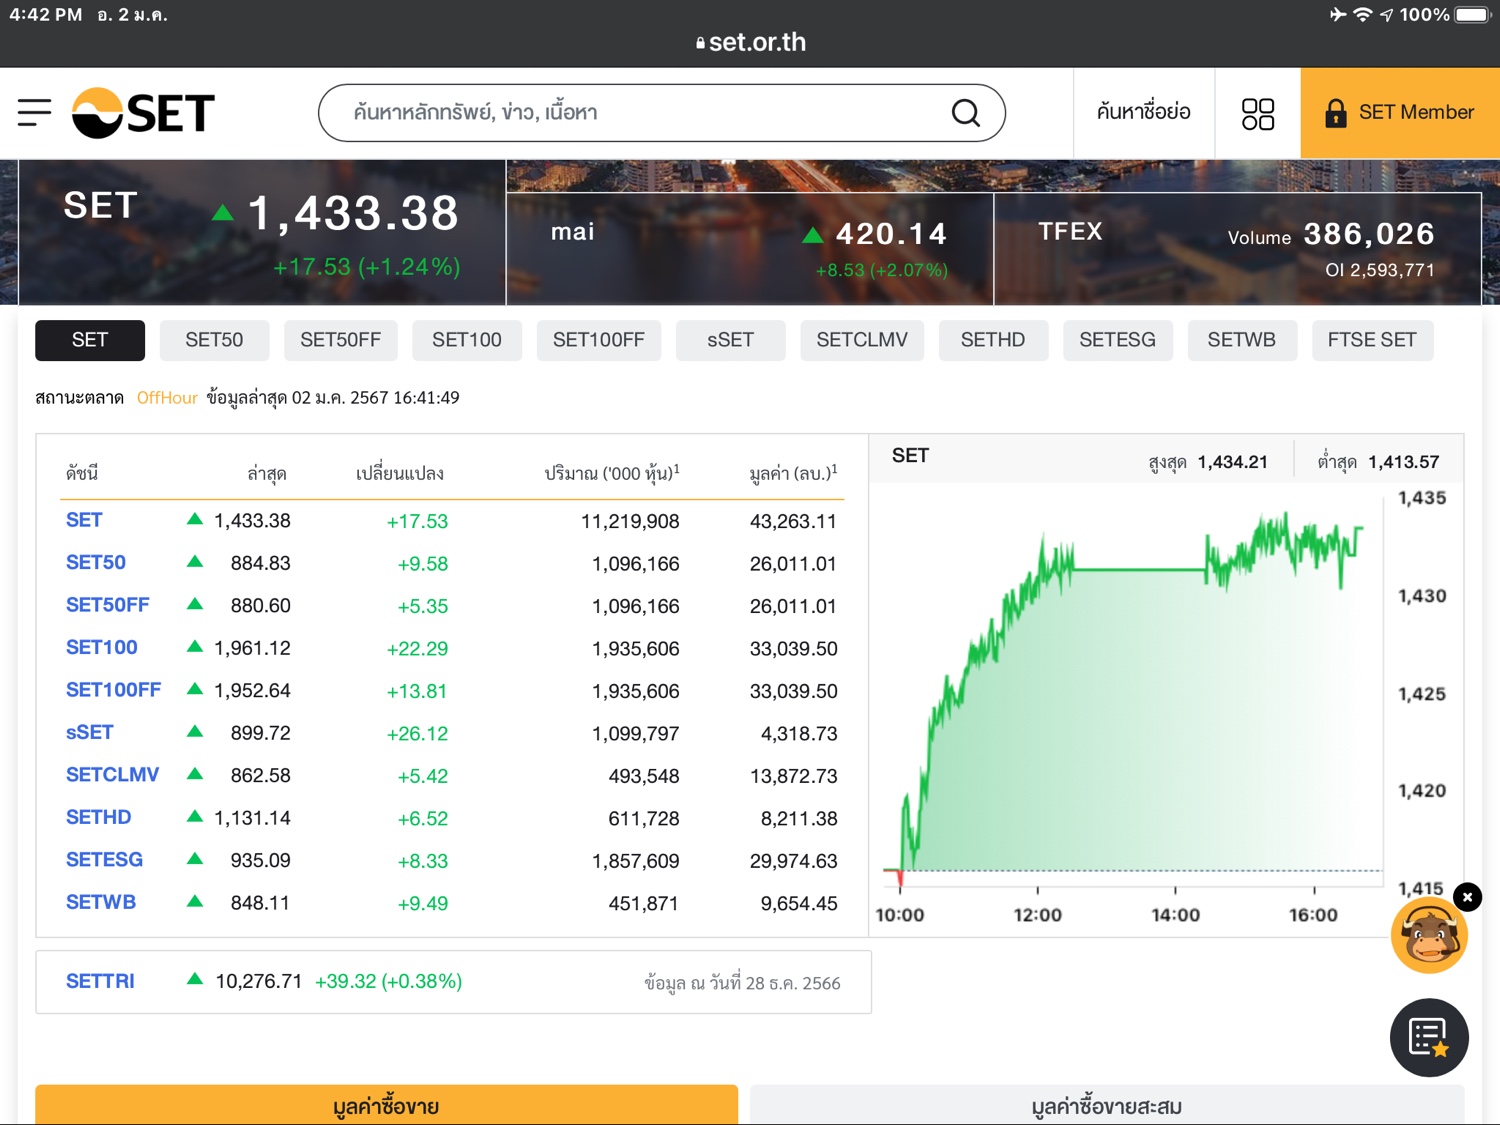This screenshot has height=1125, width=1500.
Task: Click the set.or.th address bar
Action: click(750, 42)
